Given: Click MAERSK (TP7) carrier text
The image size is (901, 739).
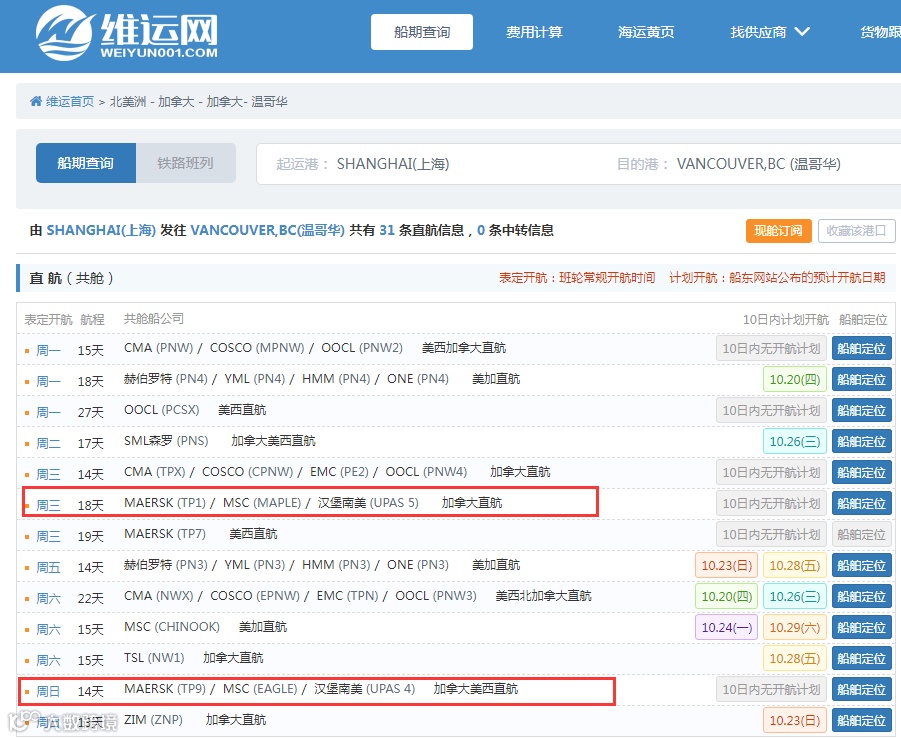Looking at the screenshot, I should coord(165,534).
